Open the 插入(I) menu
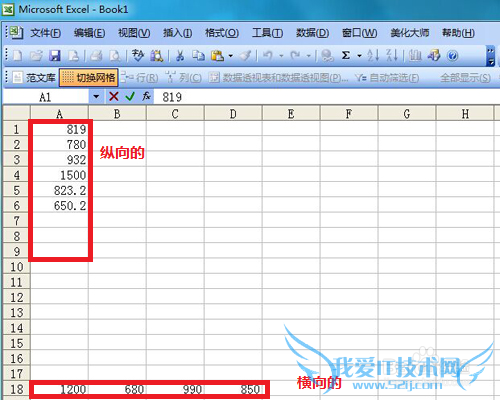Viewport: 500px width, 400px height. pos(177,33)
